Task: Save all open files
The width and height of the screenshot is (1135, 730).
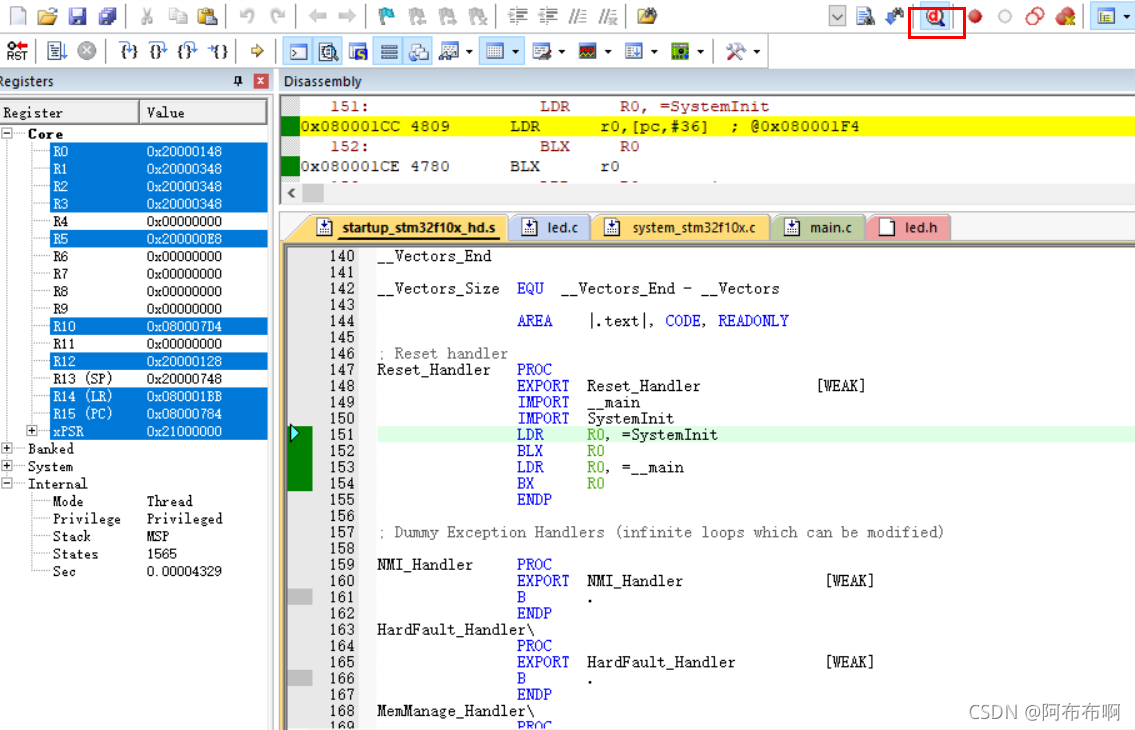Action: pos(107,16)
